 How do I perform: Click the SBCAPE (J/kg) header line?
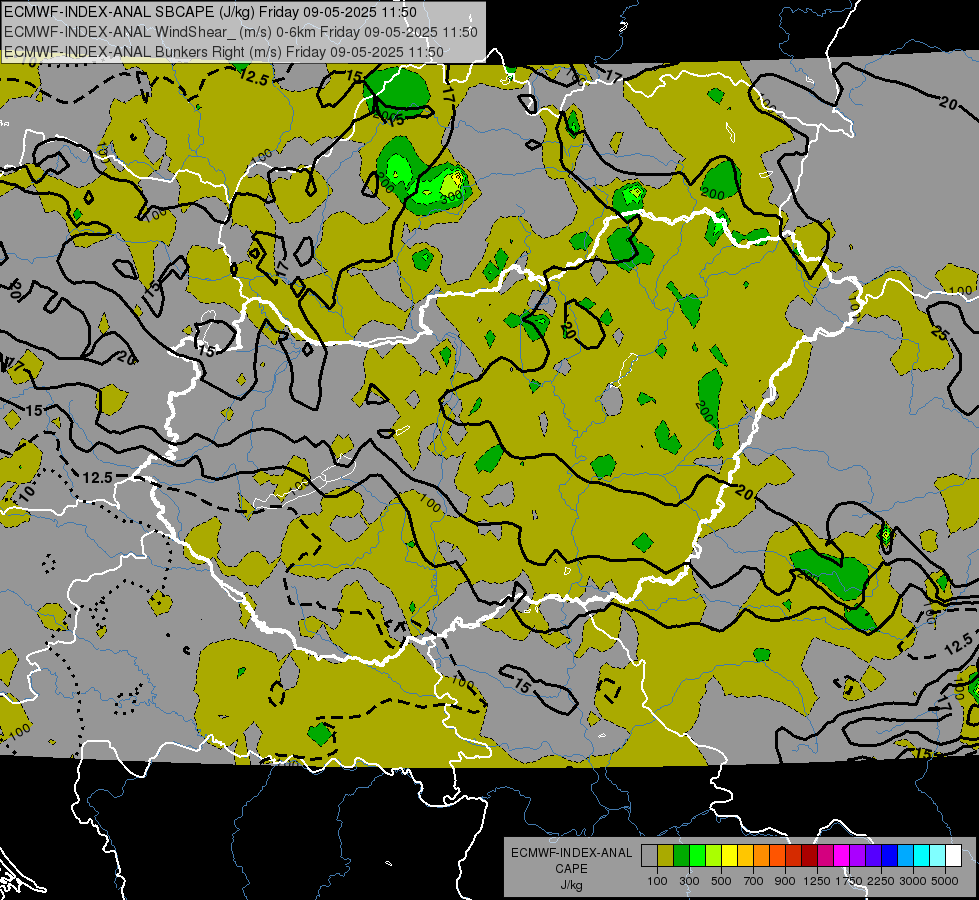210,12
